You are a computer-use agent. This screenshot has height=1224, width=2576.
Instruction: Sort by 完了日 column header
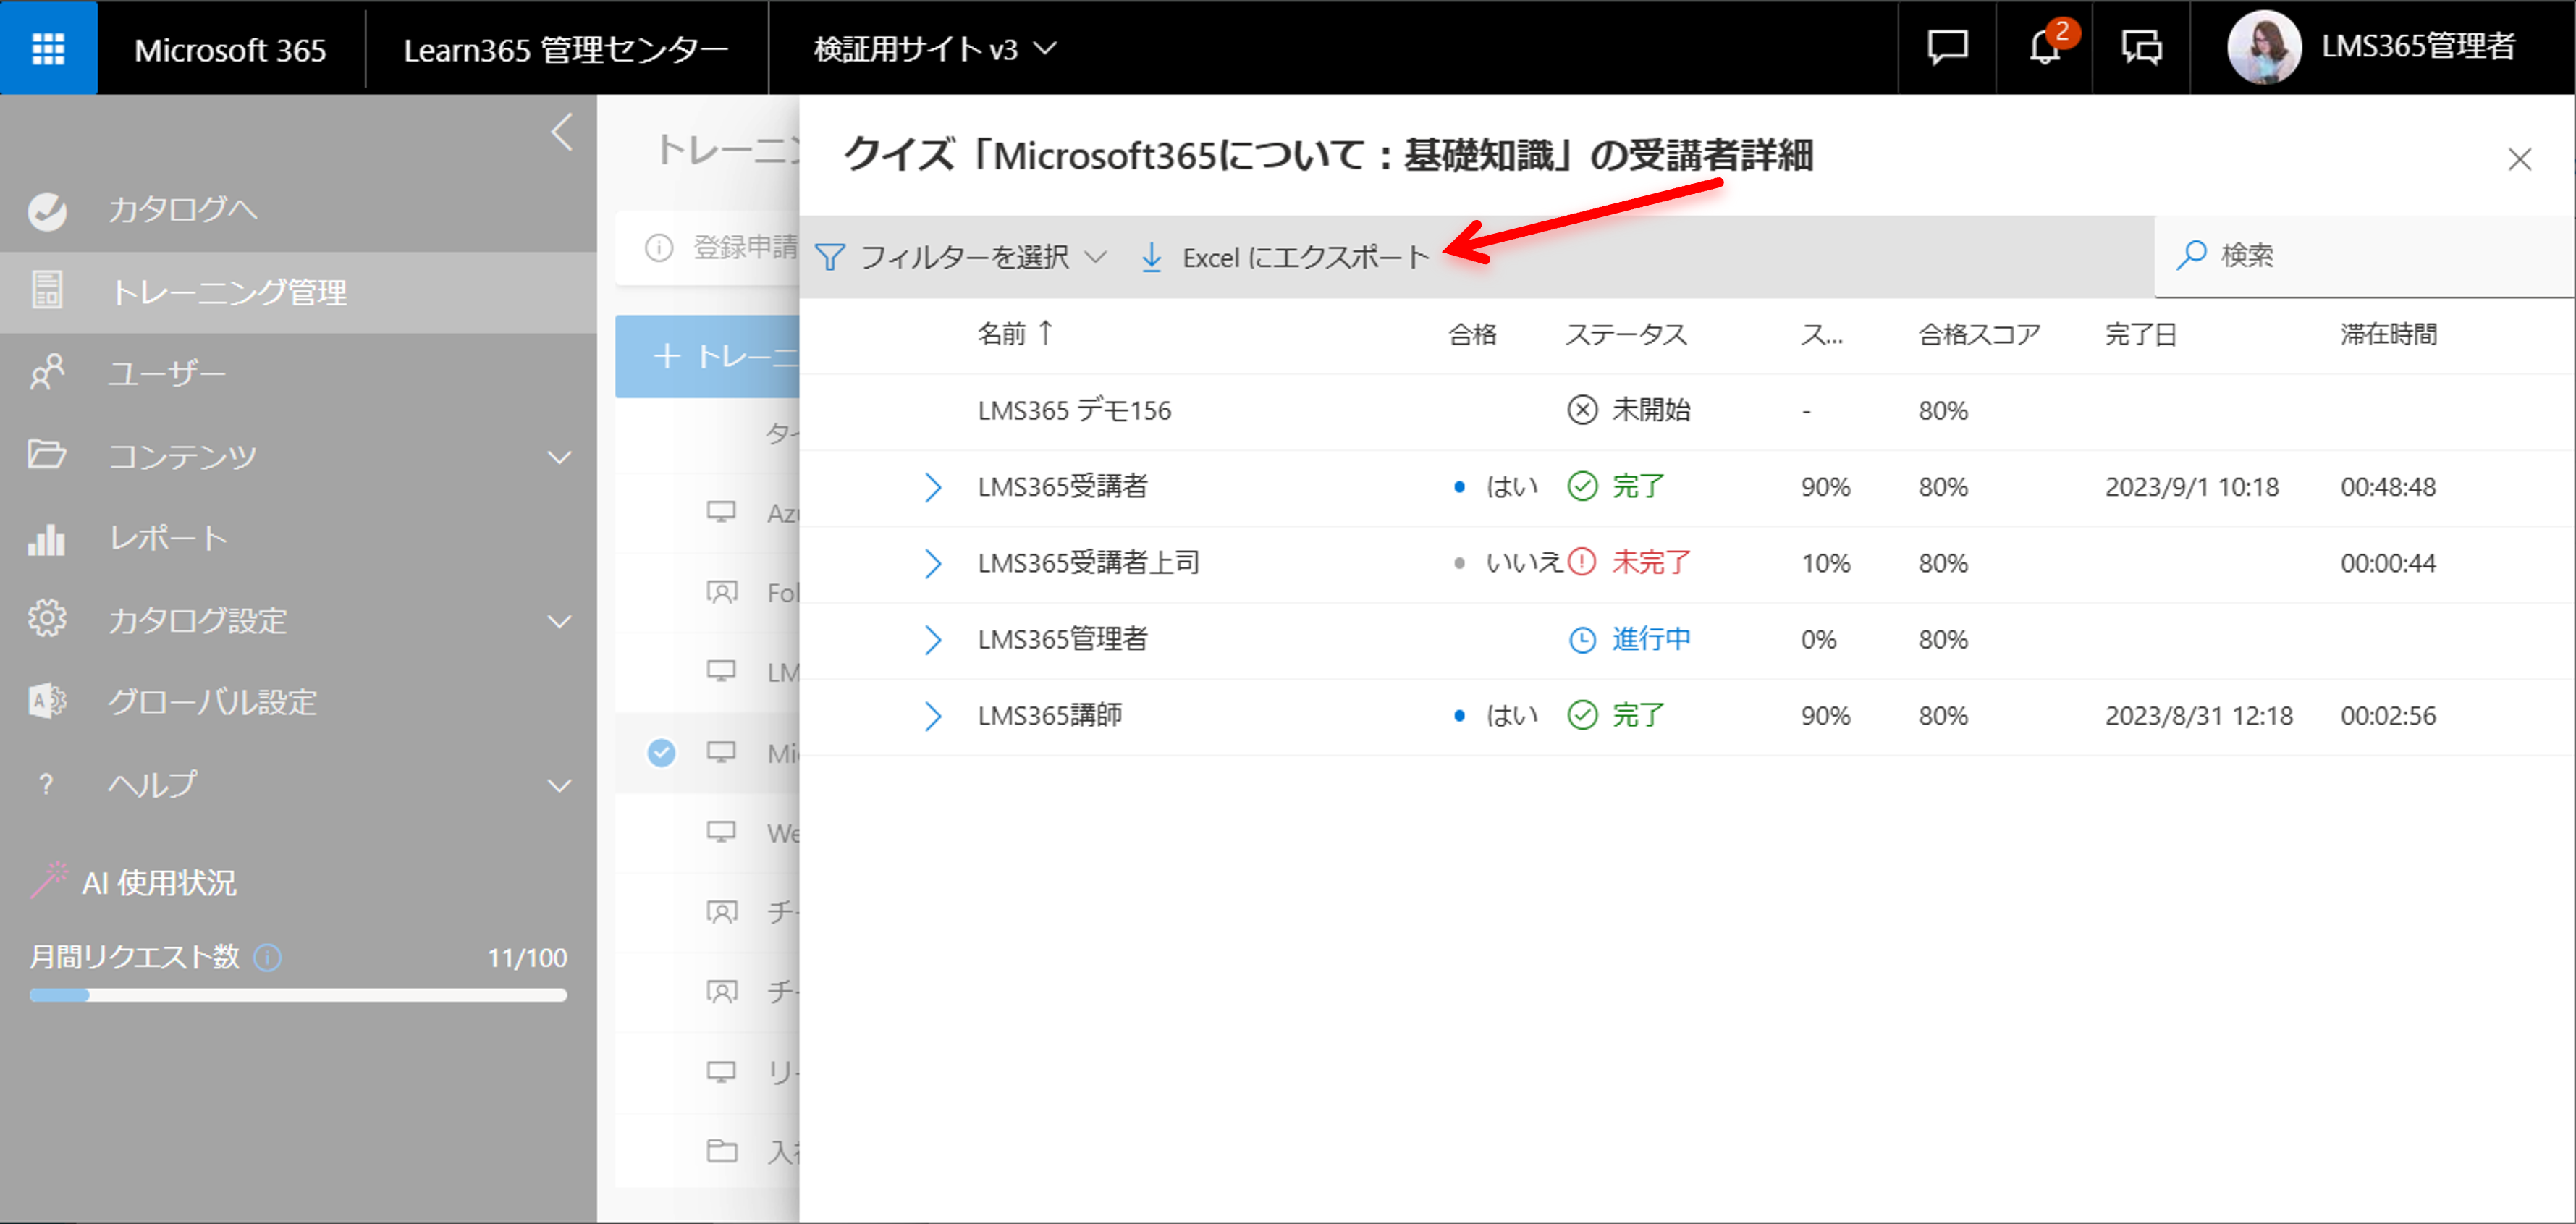click(2141, 334)
